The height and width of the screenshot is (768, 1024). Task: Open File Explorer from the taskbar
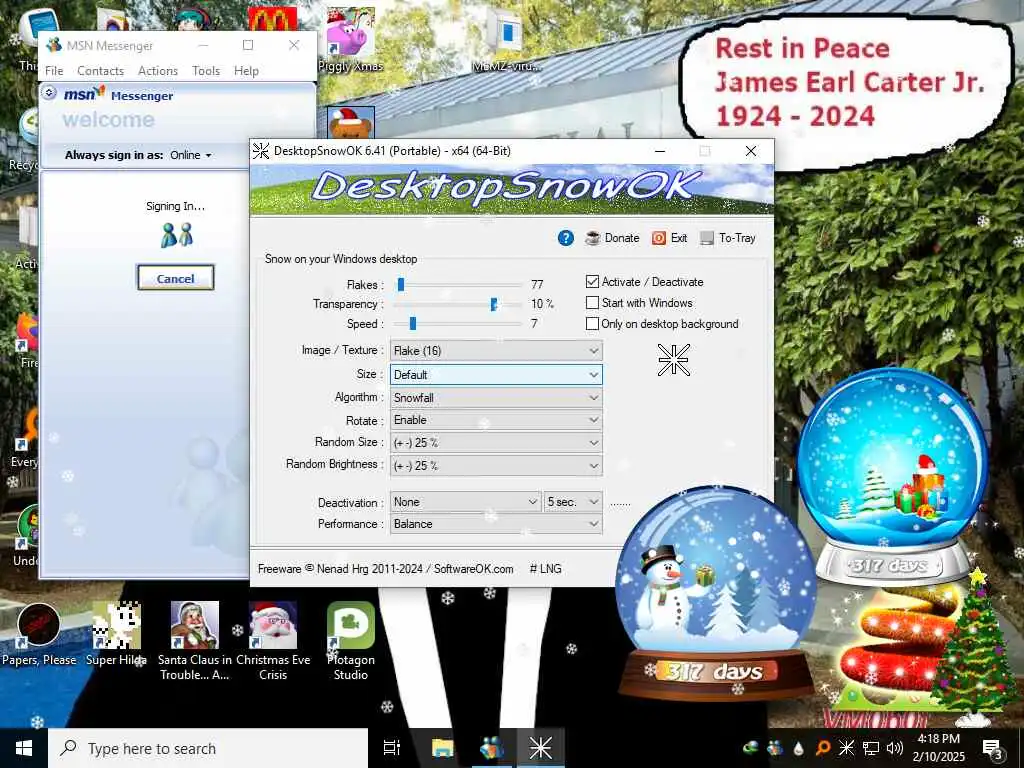pos(442,748)
